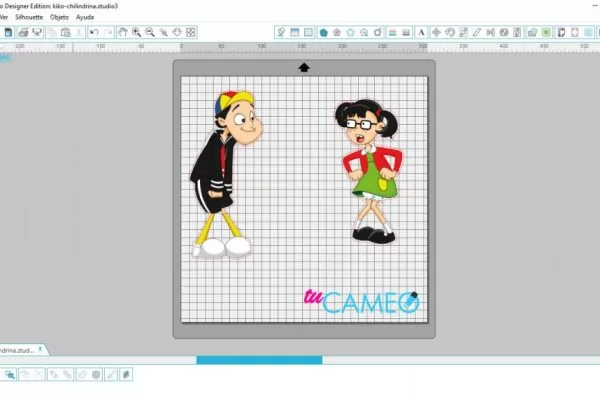The width and height of the screenshot is (600, 400).
Task: Open the Fill Color pentagon icon
Action: [x=324, y=33]
